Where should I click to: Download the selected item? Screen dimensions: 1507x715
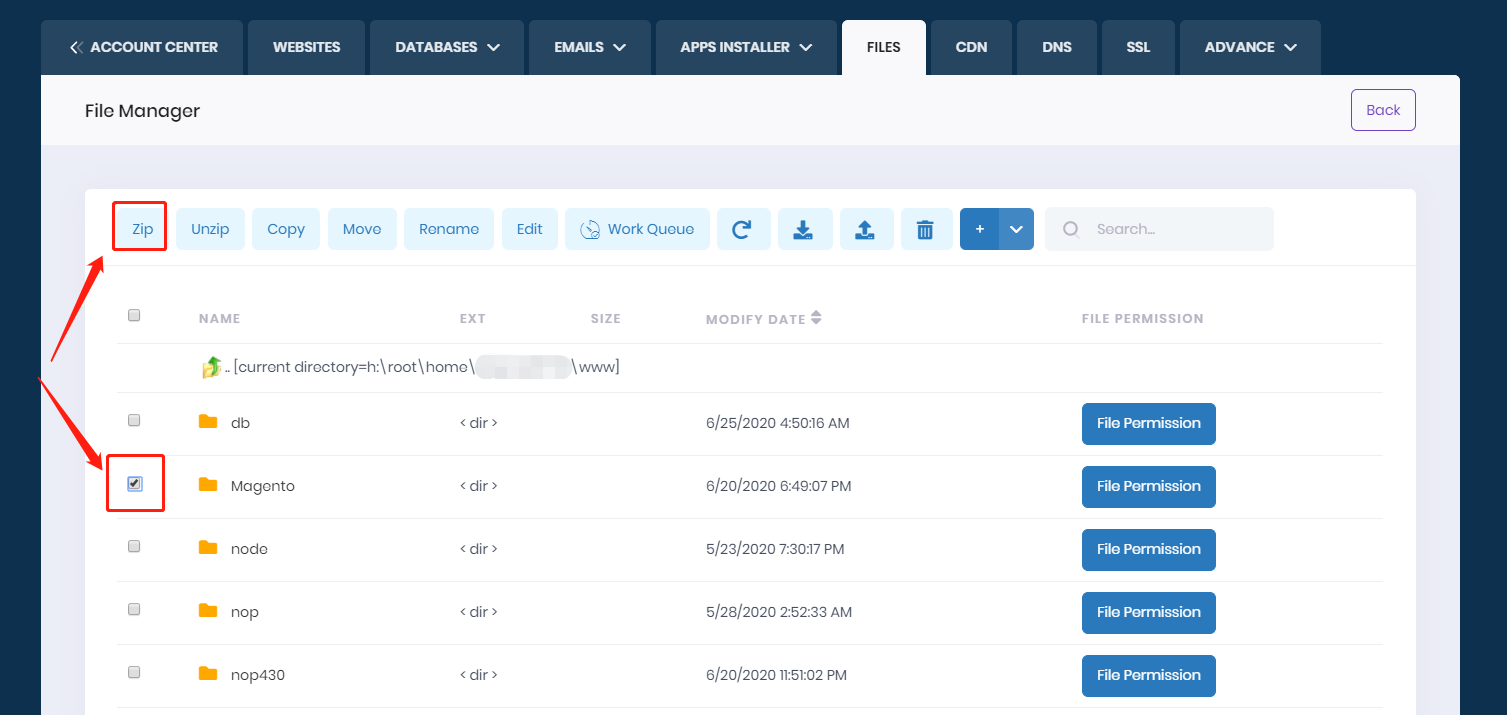tap(805, 229)
